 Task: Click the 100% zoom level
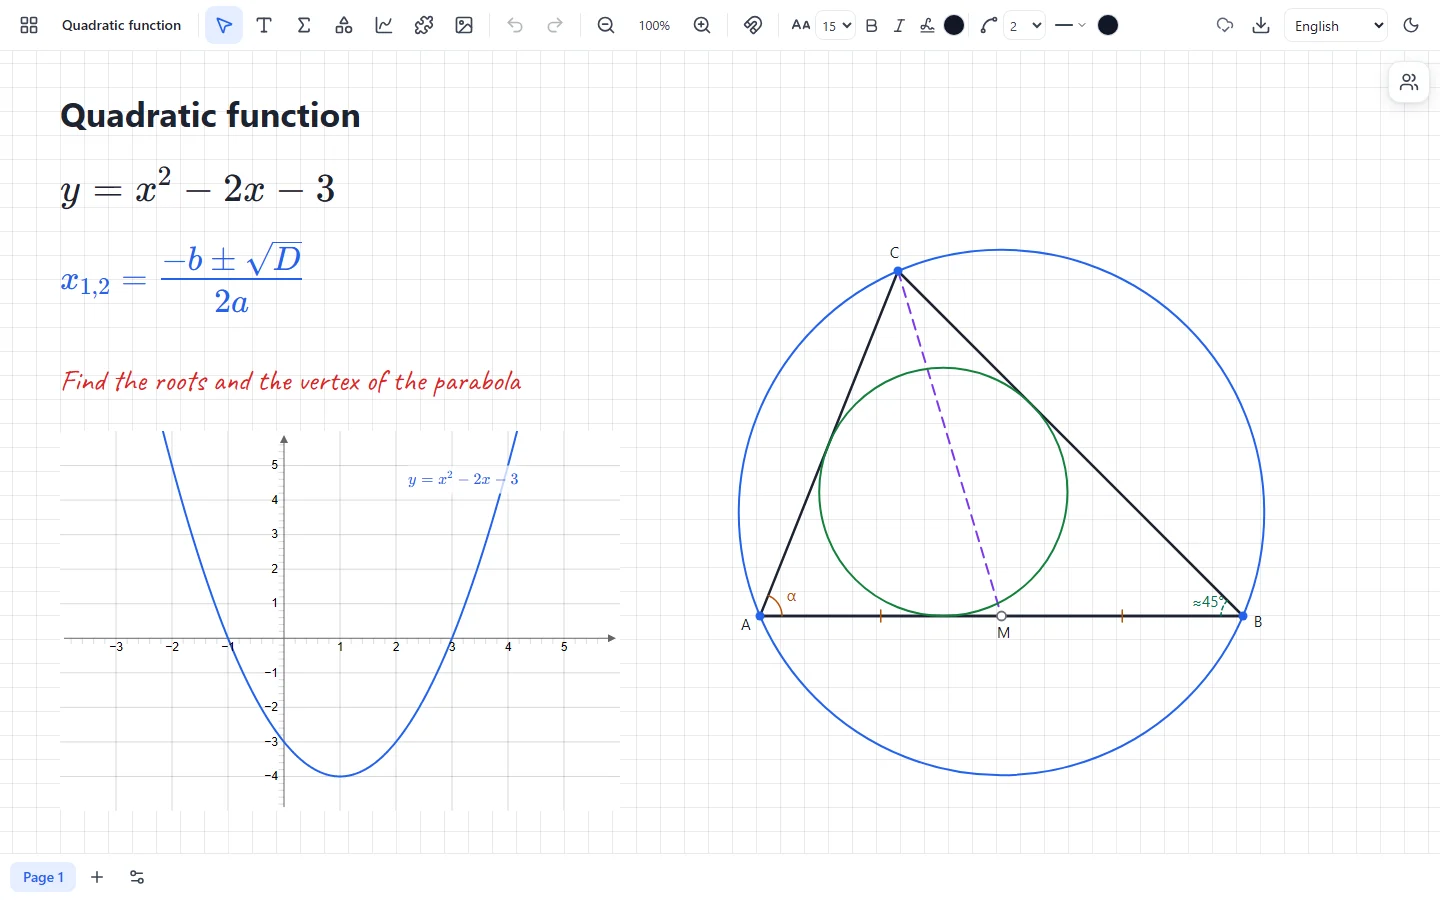pos(654,26)
